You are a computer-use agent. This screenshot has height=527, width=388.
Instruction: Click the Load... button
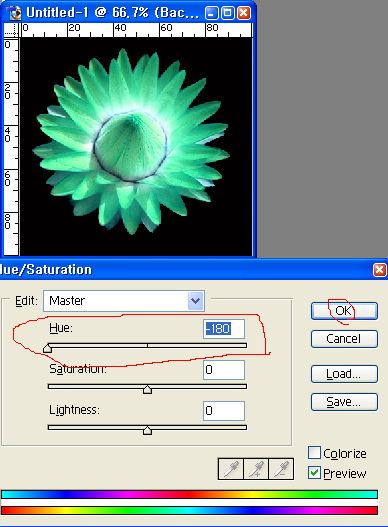[344, 374]
